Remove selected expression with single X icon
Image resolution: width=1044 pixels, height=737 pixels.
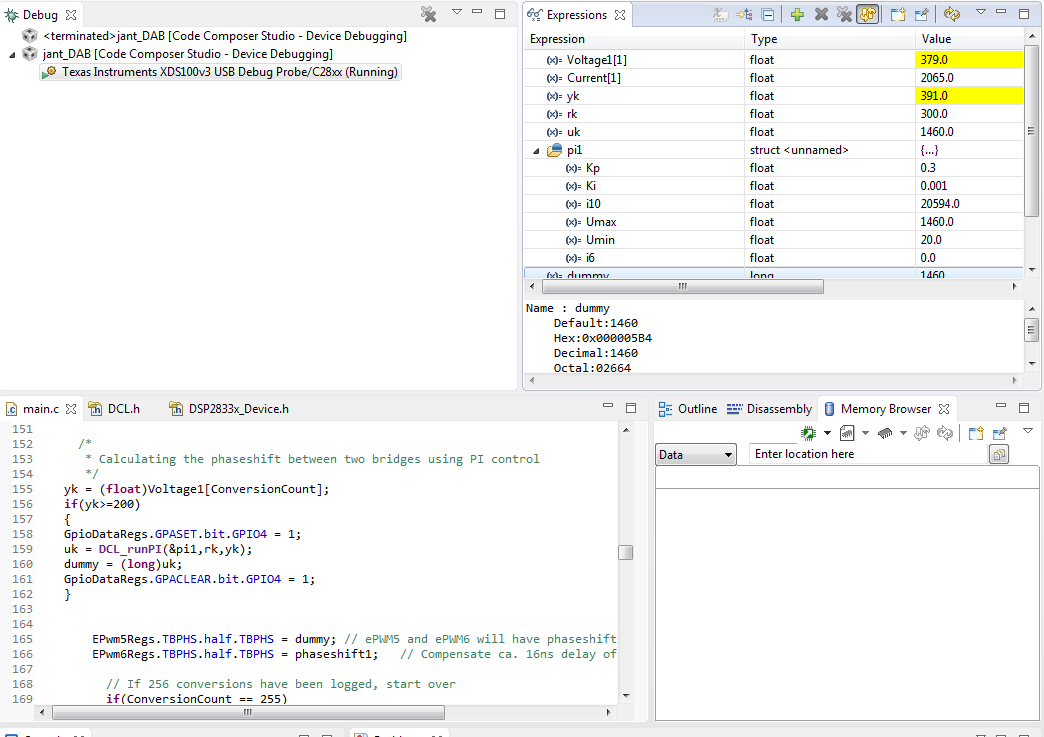tap(821, 15)
